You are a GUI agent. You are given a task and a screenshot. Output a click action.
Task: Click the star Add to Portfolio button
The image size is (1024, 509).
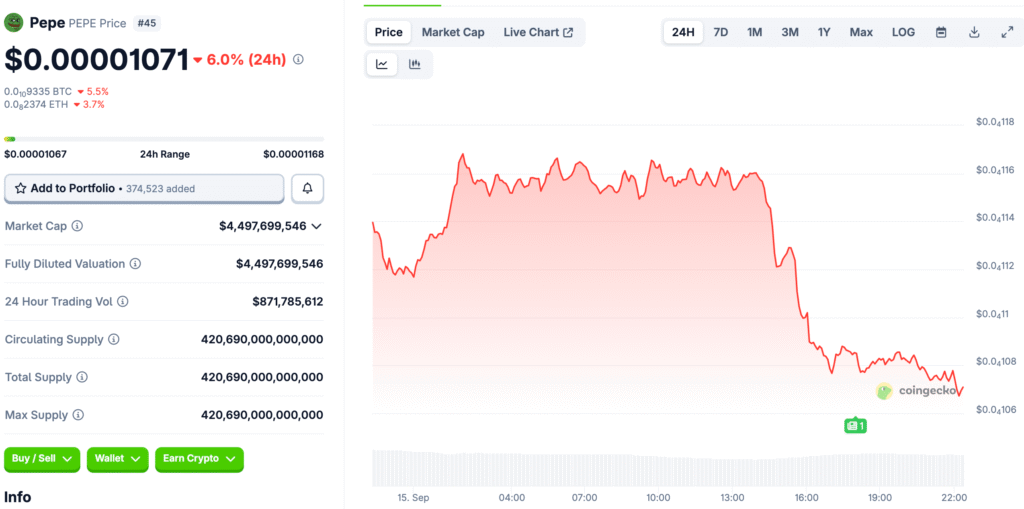pos(144,188)
